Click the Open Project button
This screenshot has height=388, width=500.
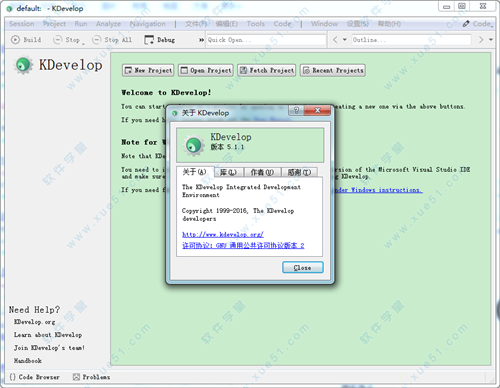[206, 70]
